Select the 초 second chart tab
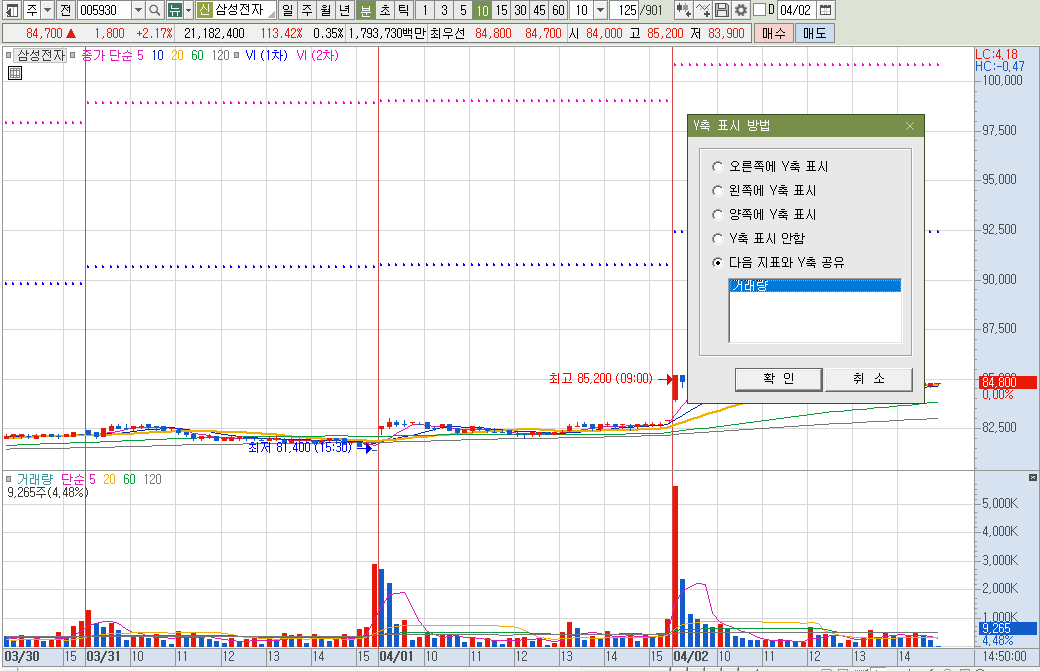 (x=385, y=10)
